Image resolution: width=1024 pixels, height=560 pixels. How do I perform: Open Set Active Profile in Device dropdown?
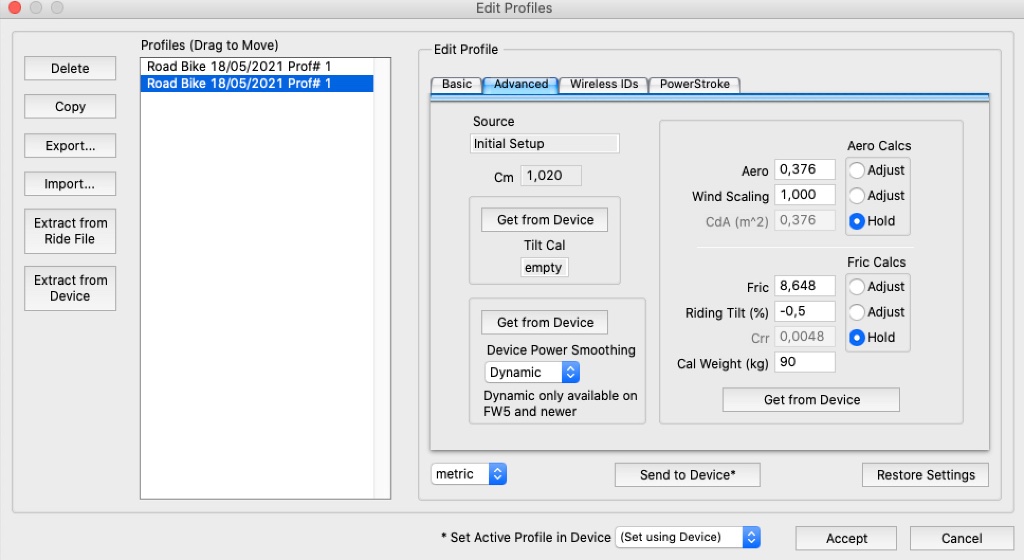[688, 537]
